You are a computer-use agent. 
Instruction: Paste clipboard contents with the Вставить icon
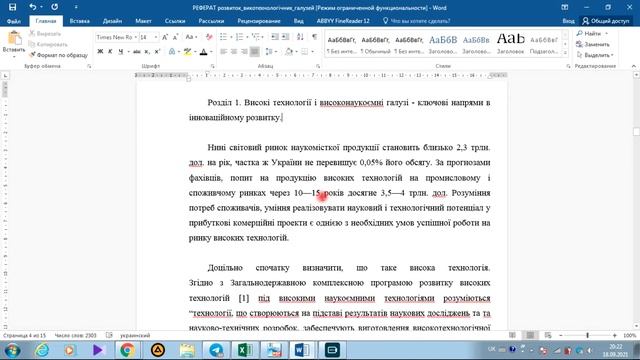(x=14, y=38)
